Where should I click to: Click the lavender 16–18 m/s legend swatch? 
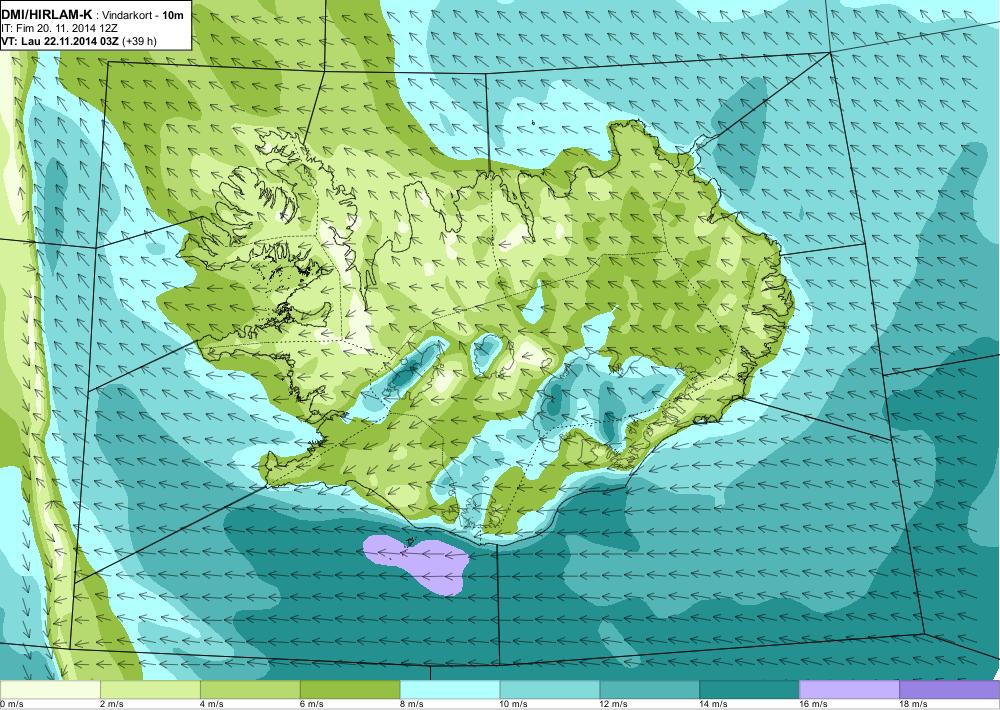pos(849,690)
